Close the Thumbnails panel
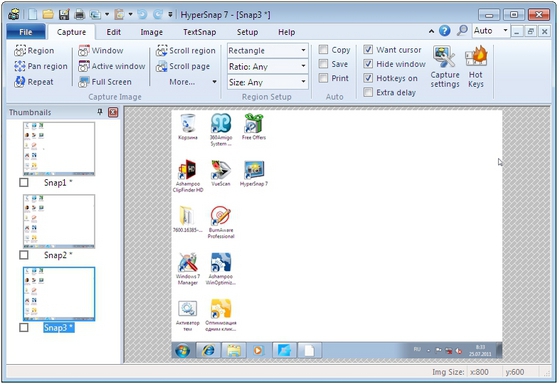Image resolution: width=560 pixels, height=384 pixels. pyautogui.click(x=113, y=113)
